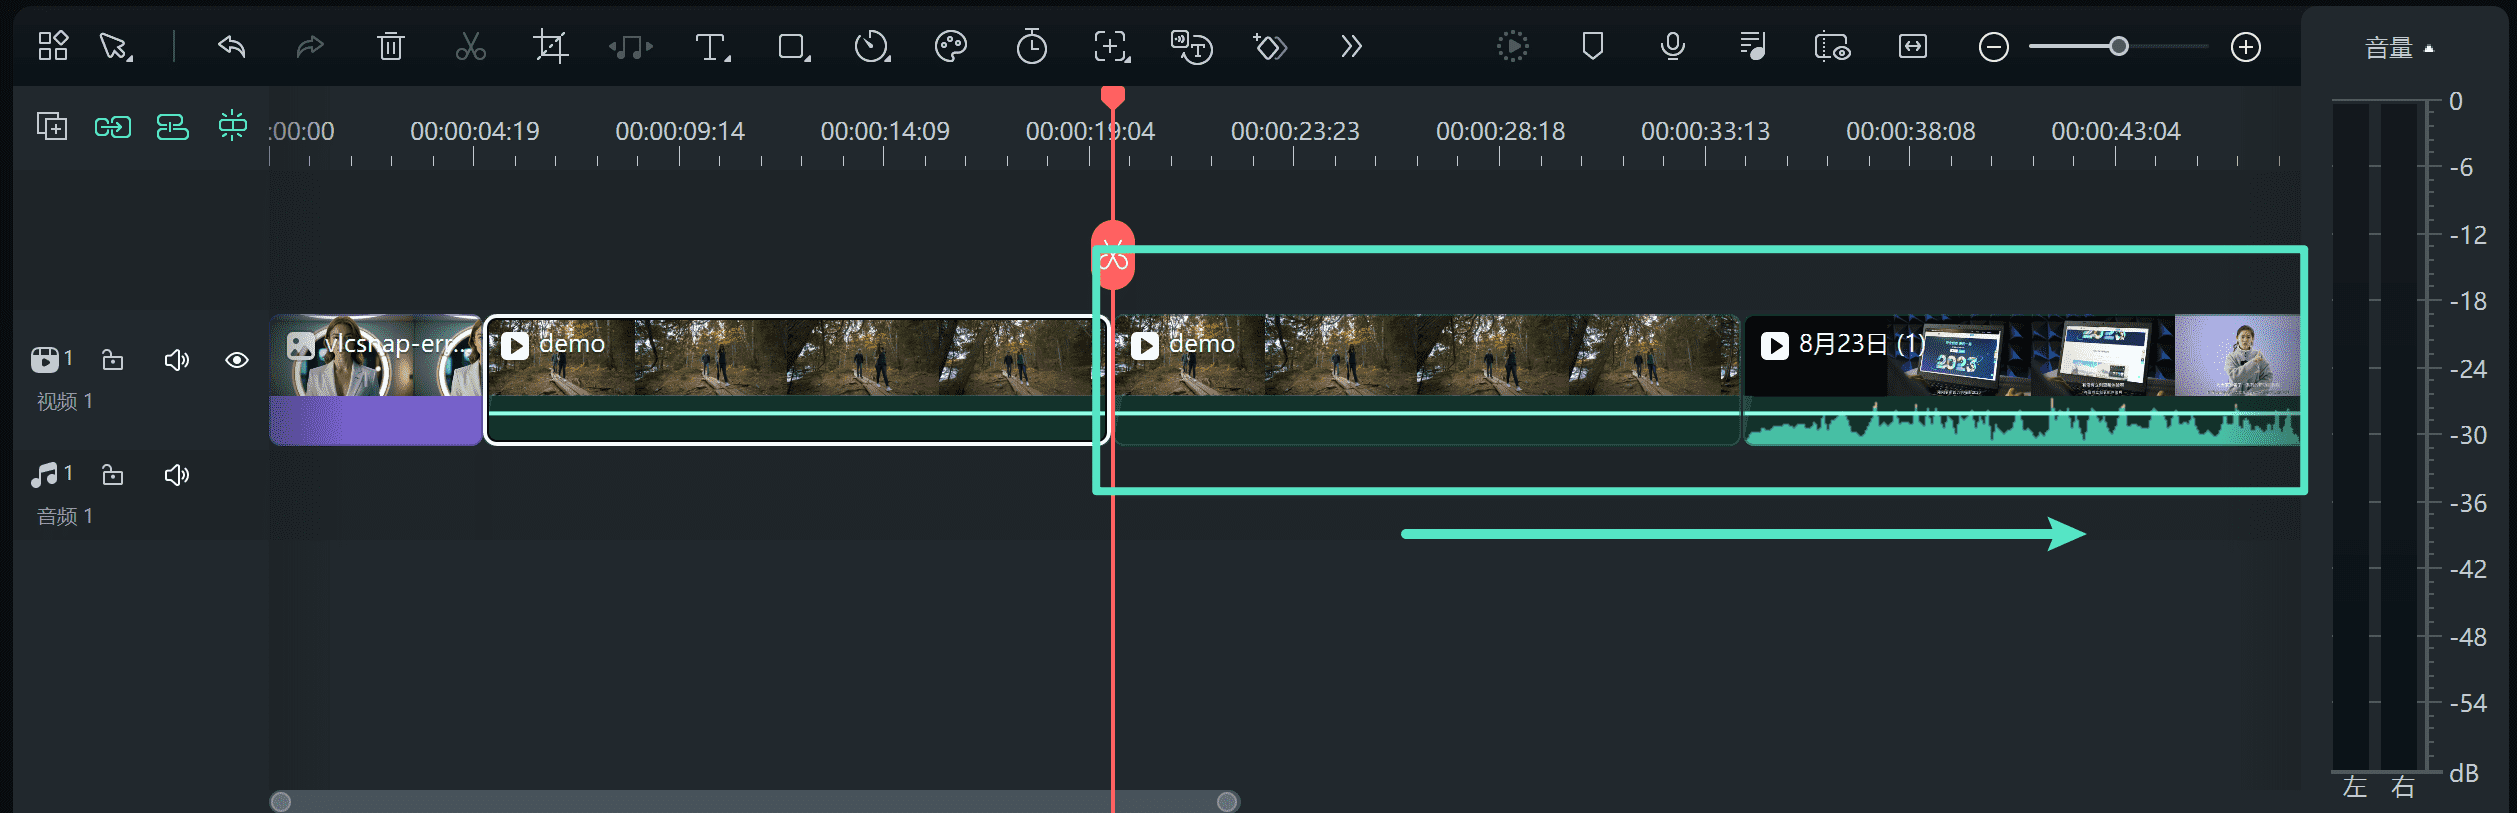Mute the Audio 1 track speaker
Image resolution: width=2517 pixels, height=813 pixels.
176,475
